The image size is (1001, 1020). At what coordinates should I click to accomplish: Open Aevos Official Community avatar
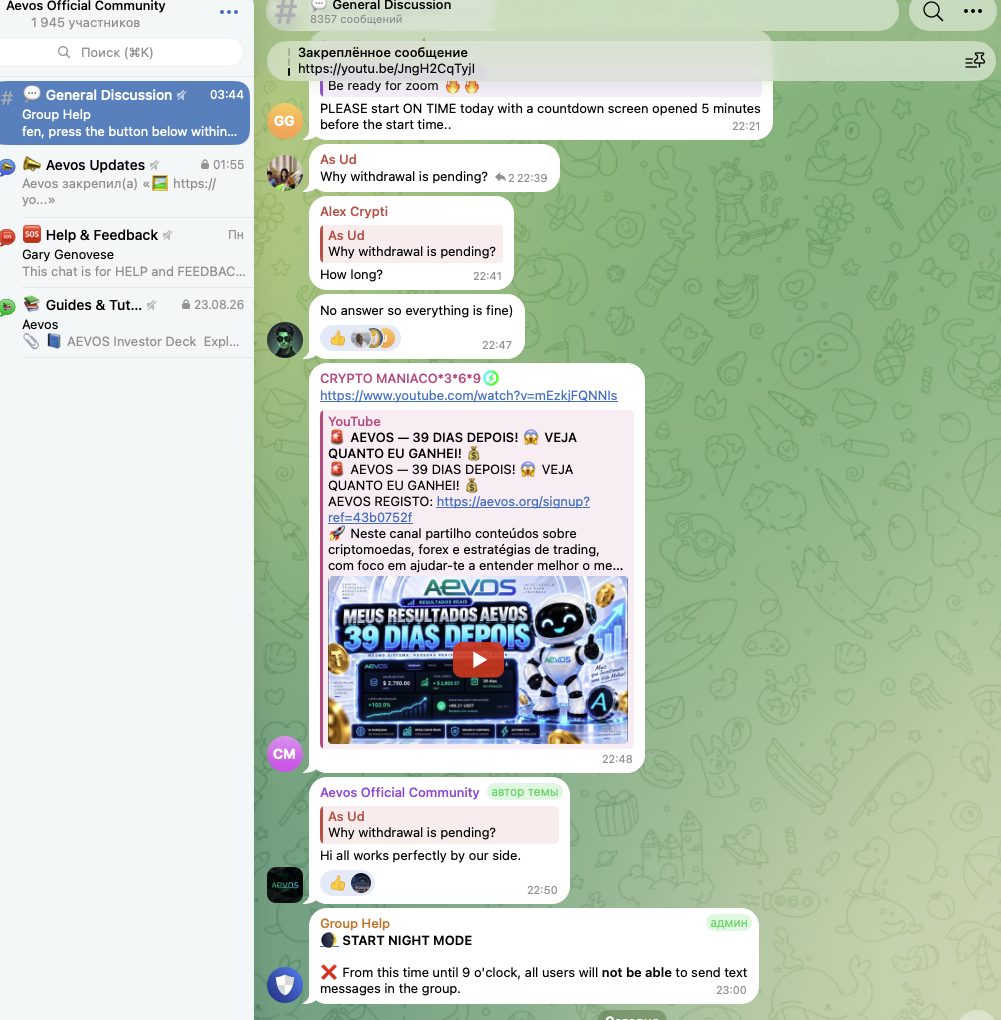point(284,885)
